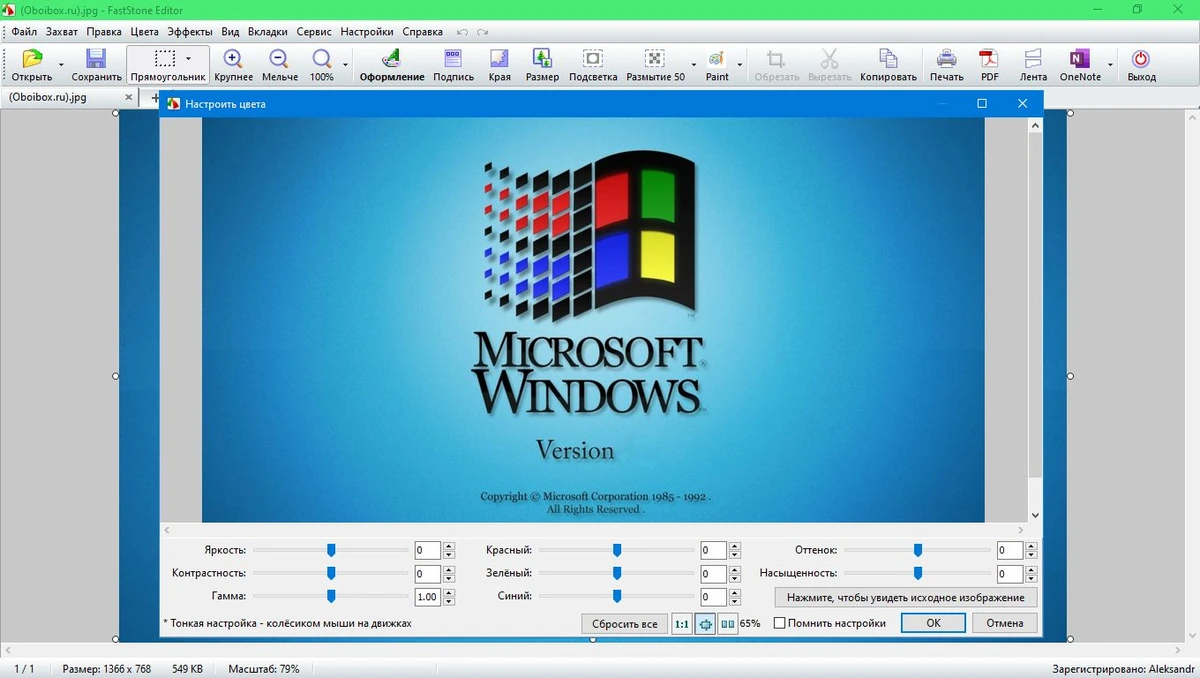Viewport: 1200px width, 678px height.
Task: Click the Насыщенность slider handle
Action: [917, 573]
